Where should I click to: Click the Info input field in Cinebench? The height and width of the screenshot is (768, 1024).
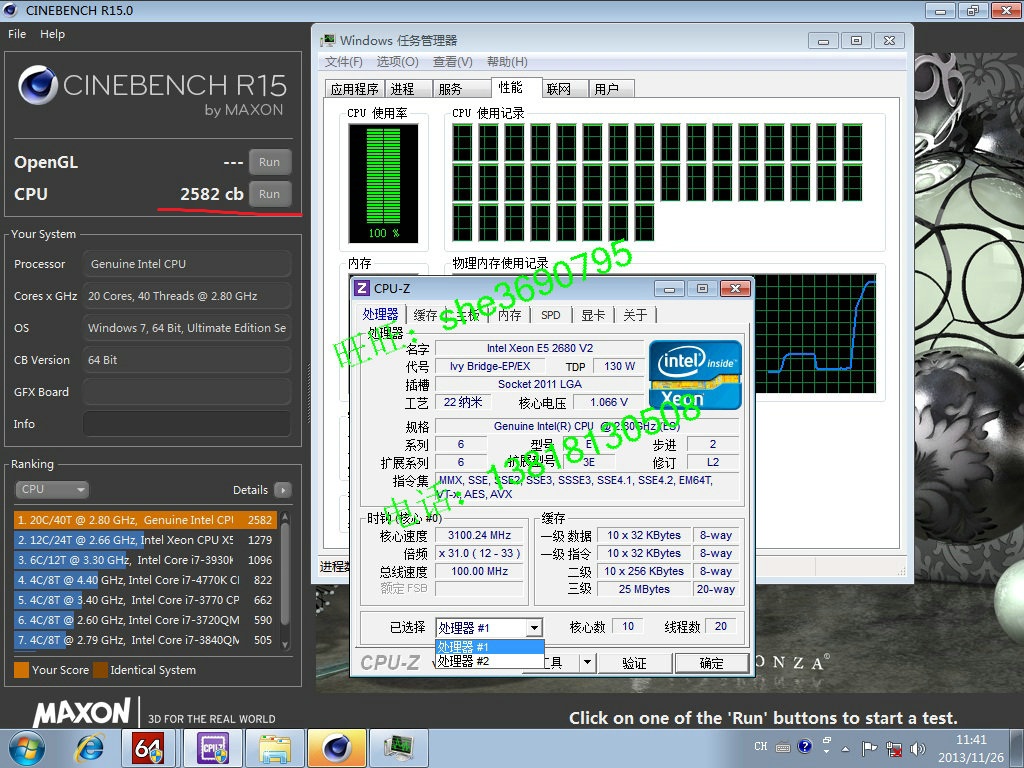tap(187, 424)
